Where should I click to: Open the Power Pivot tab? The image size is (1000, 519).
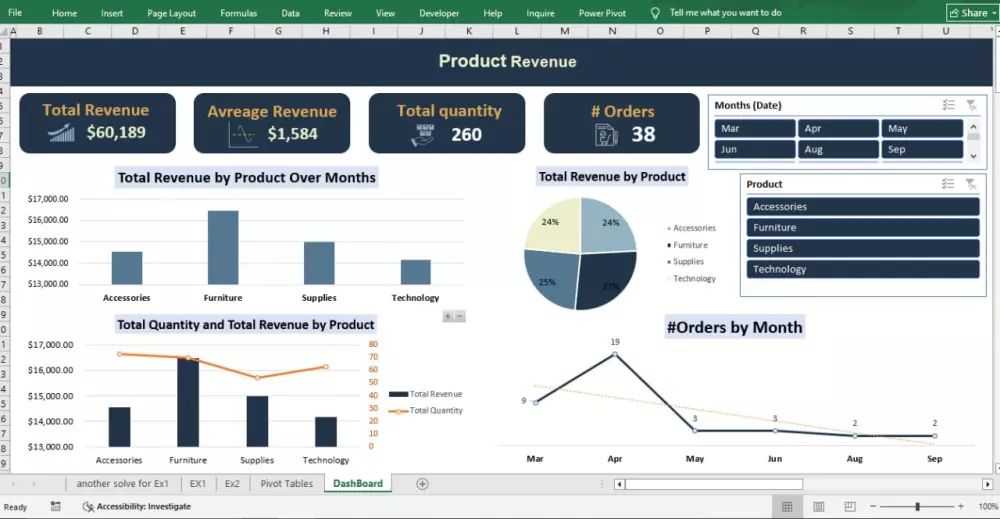602,13
